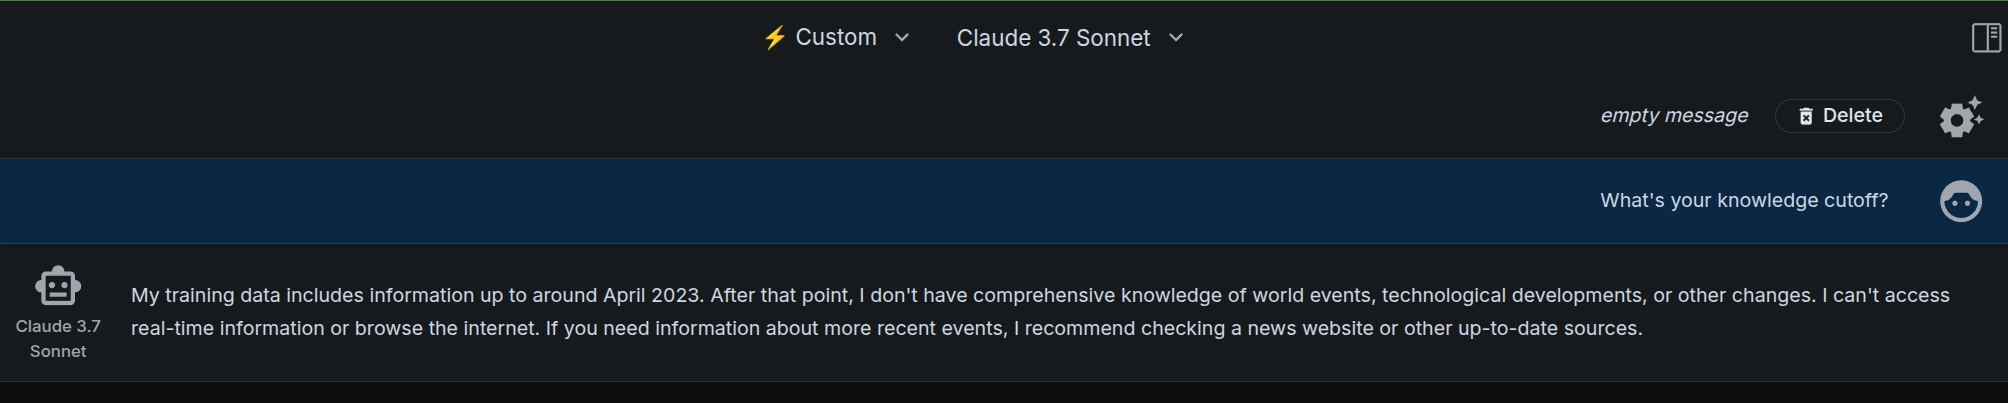Click the blue user message row
The image size is (2008, 403).
(x=1004, y=201)
